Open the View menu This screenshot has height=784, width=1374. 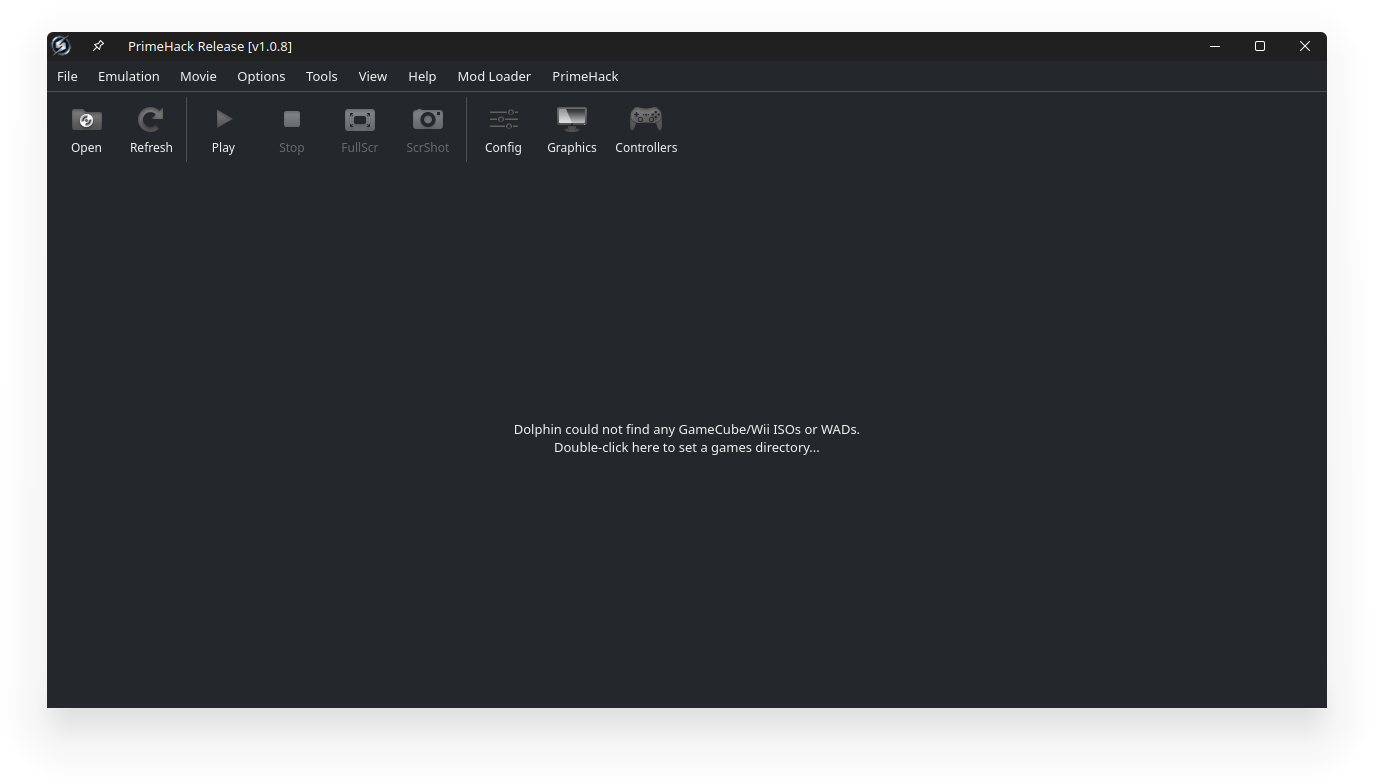point(373,76)
